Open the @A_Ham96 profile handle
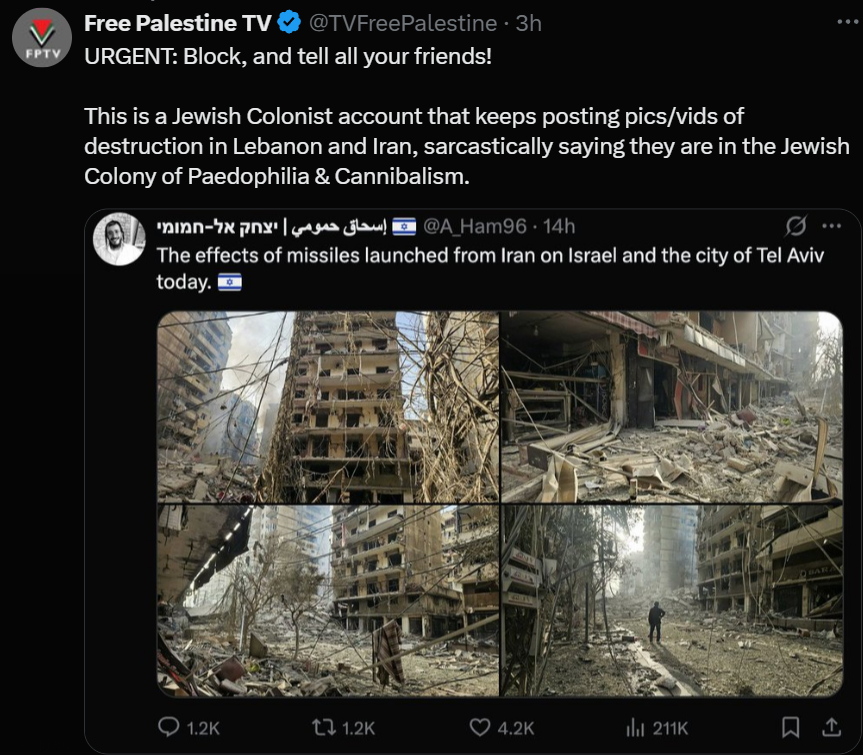Screen dimensions: 863x755 pyautogui.click(x=473, y=227)
